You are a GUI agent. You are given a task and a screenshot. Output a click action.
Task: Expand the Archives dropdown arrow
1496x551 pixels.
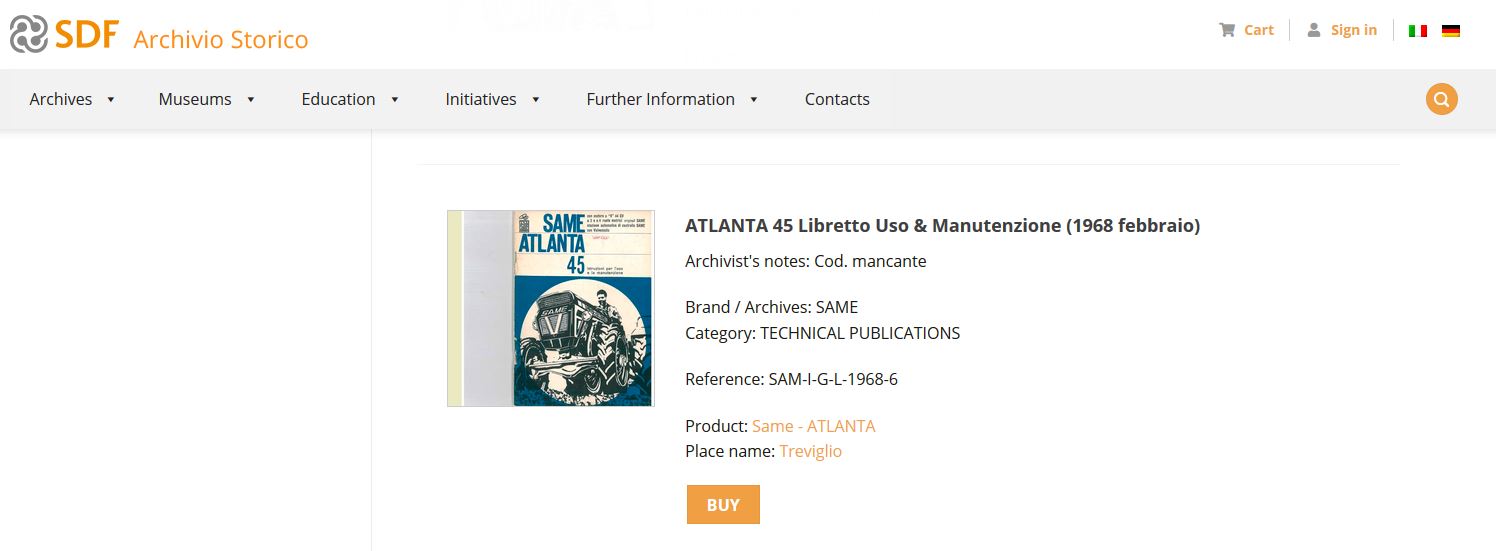pyautogui.click(x=111, y=100)
